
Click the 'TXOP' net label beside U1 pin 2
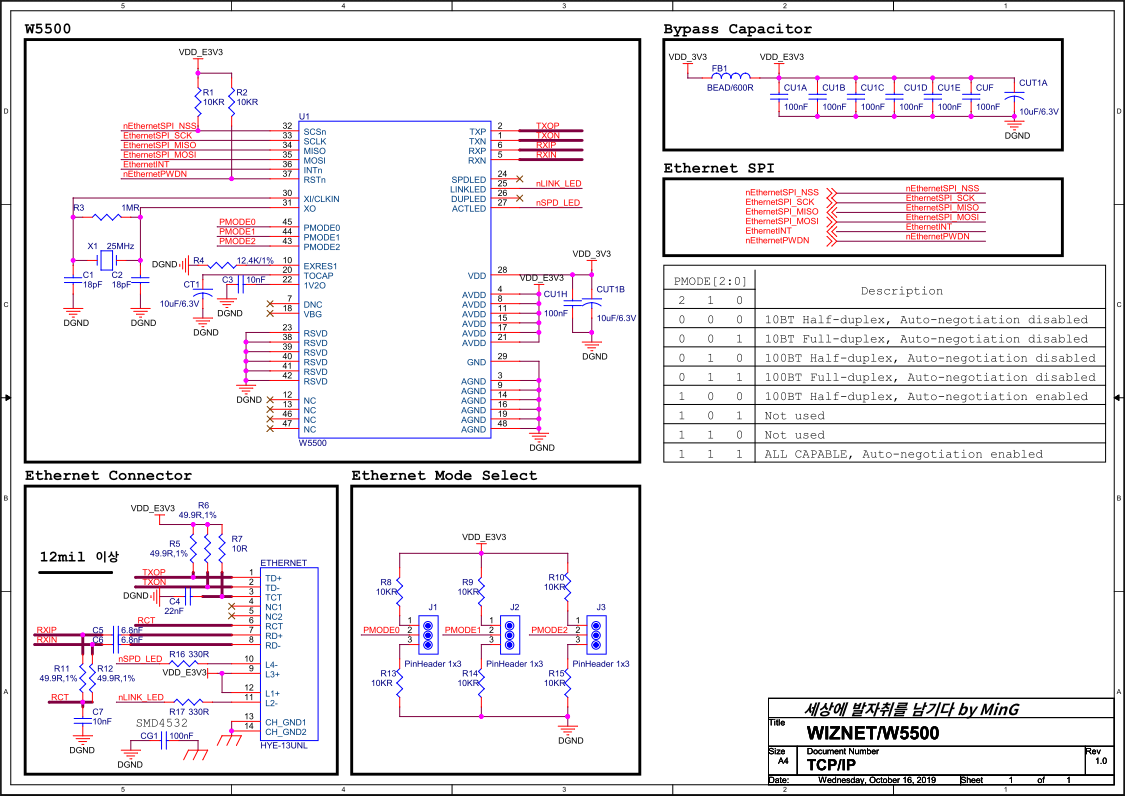547,126
